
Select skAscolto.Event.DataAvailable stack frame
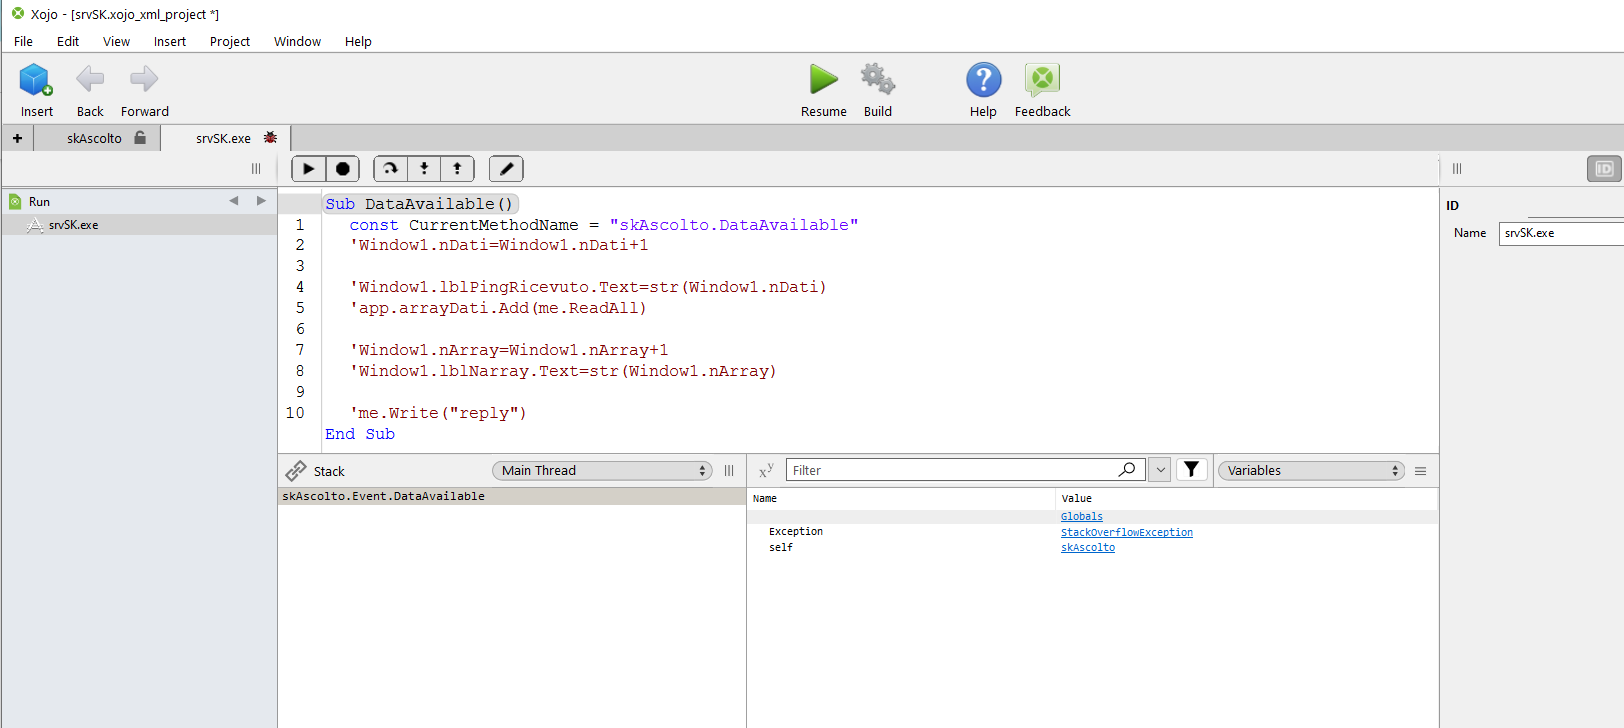(512, 496)
